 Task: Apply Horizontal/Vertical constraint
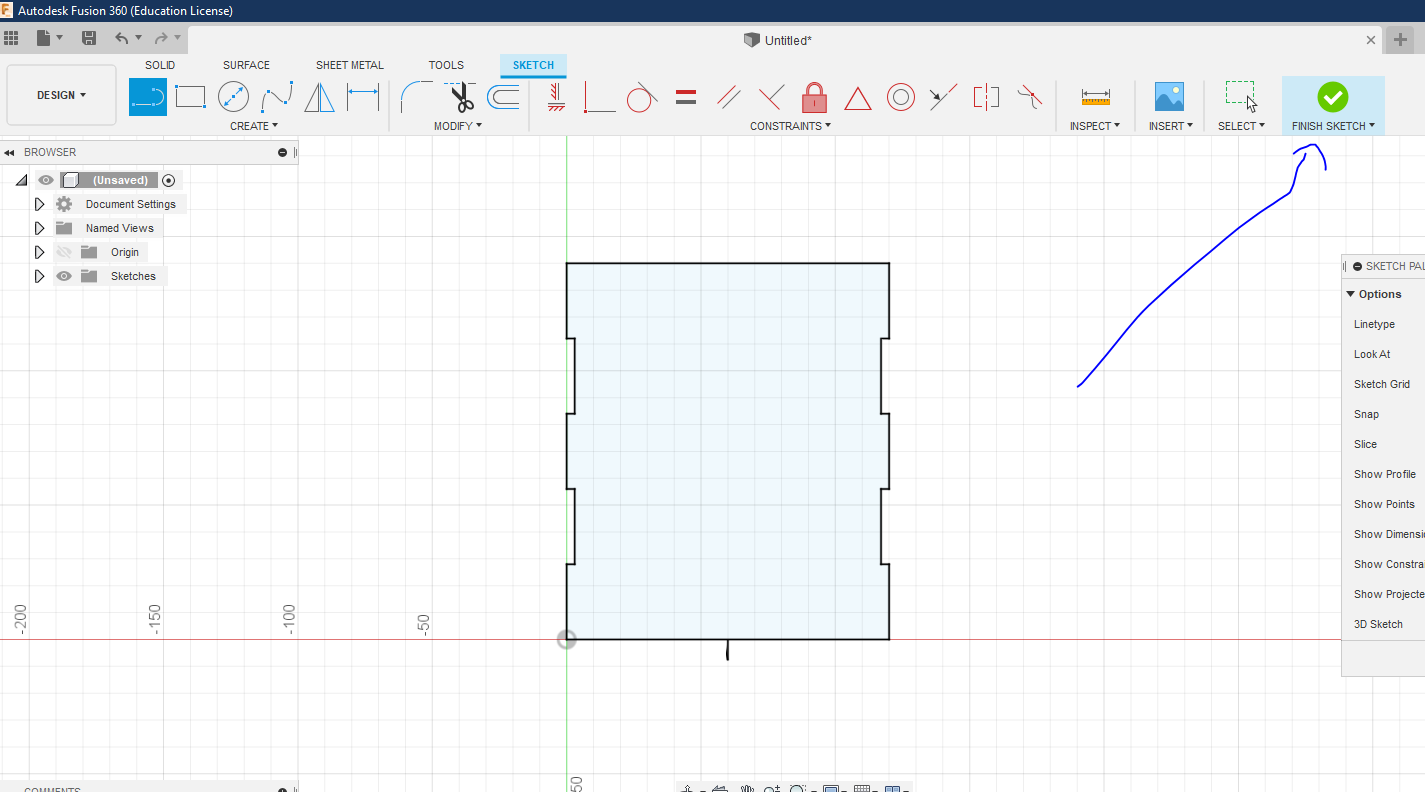(557, 97)
